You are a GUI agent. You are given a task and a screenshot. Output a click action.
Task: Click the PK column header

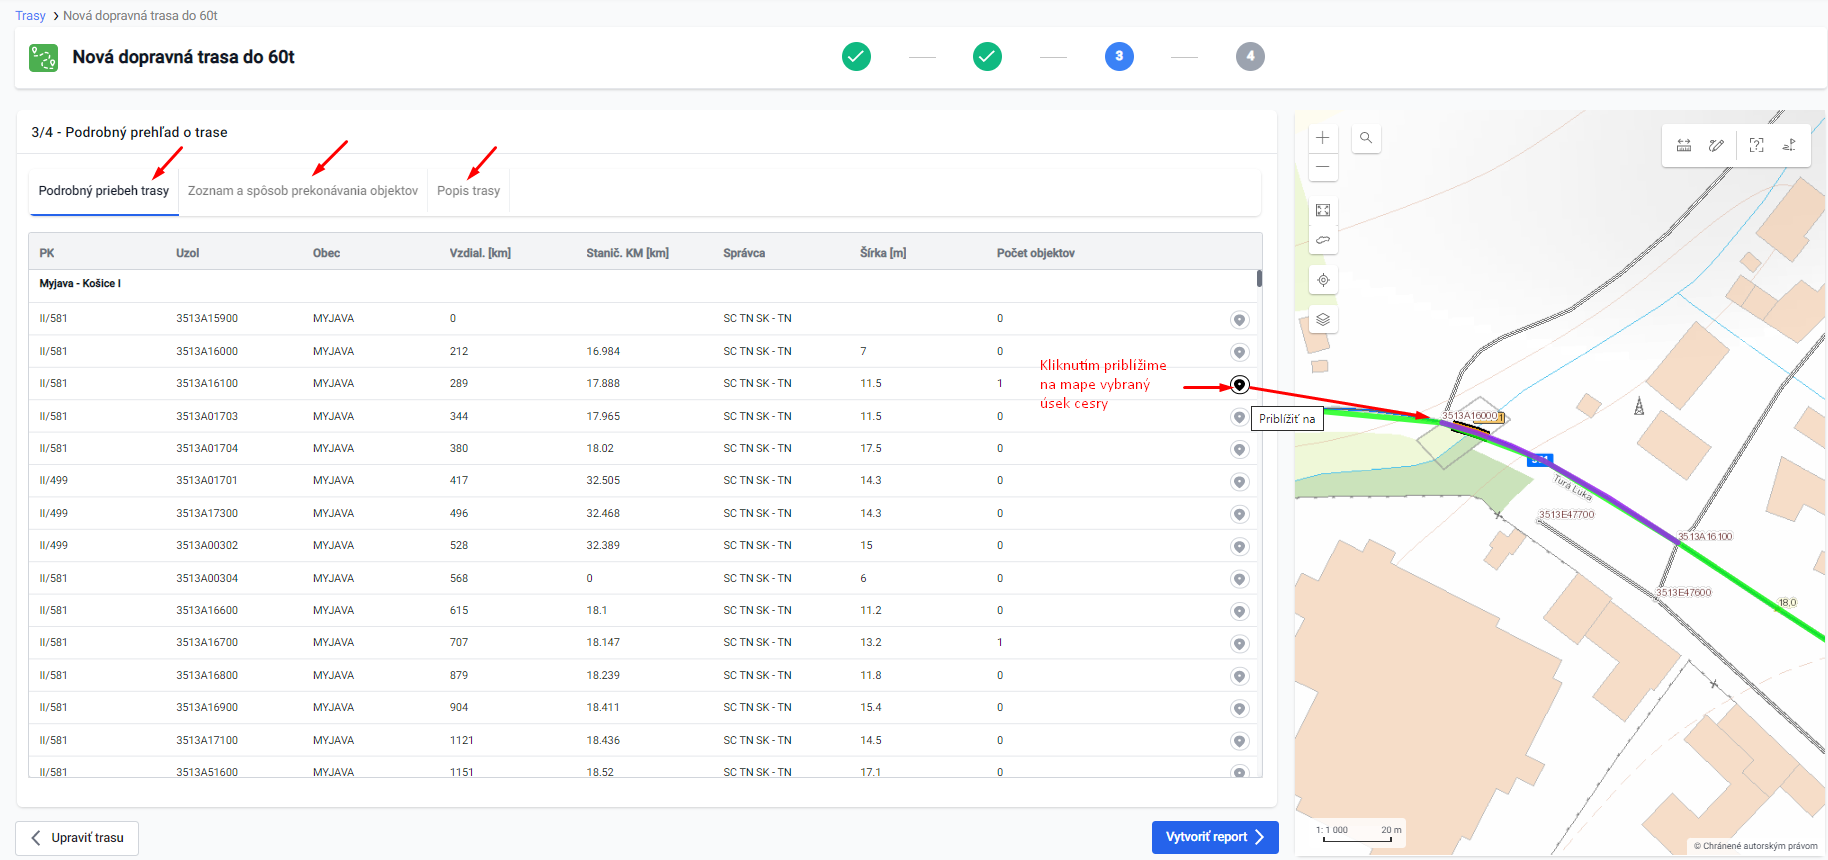click(x=47, y=253)
